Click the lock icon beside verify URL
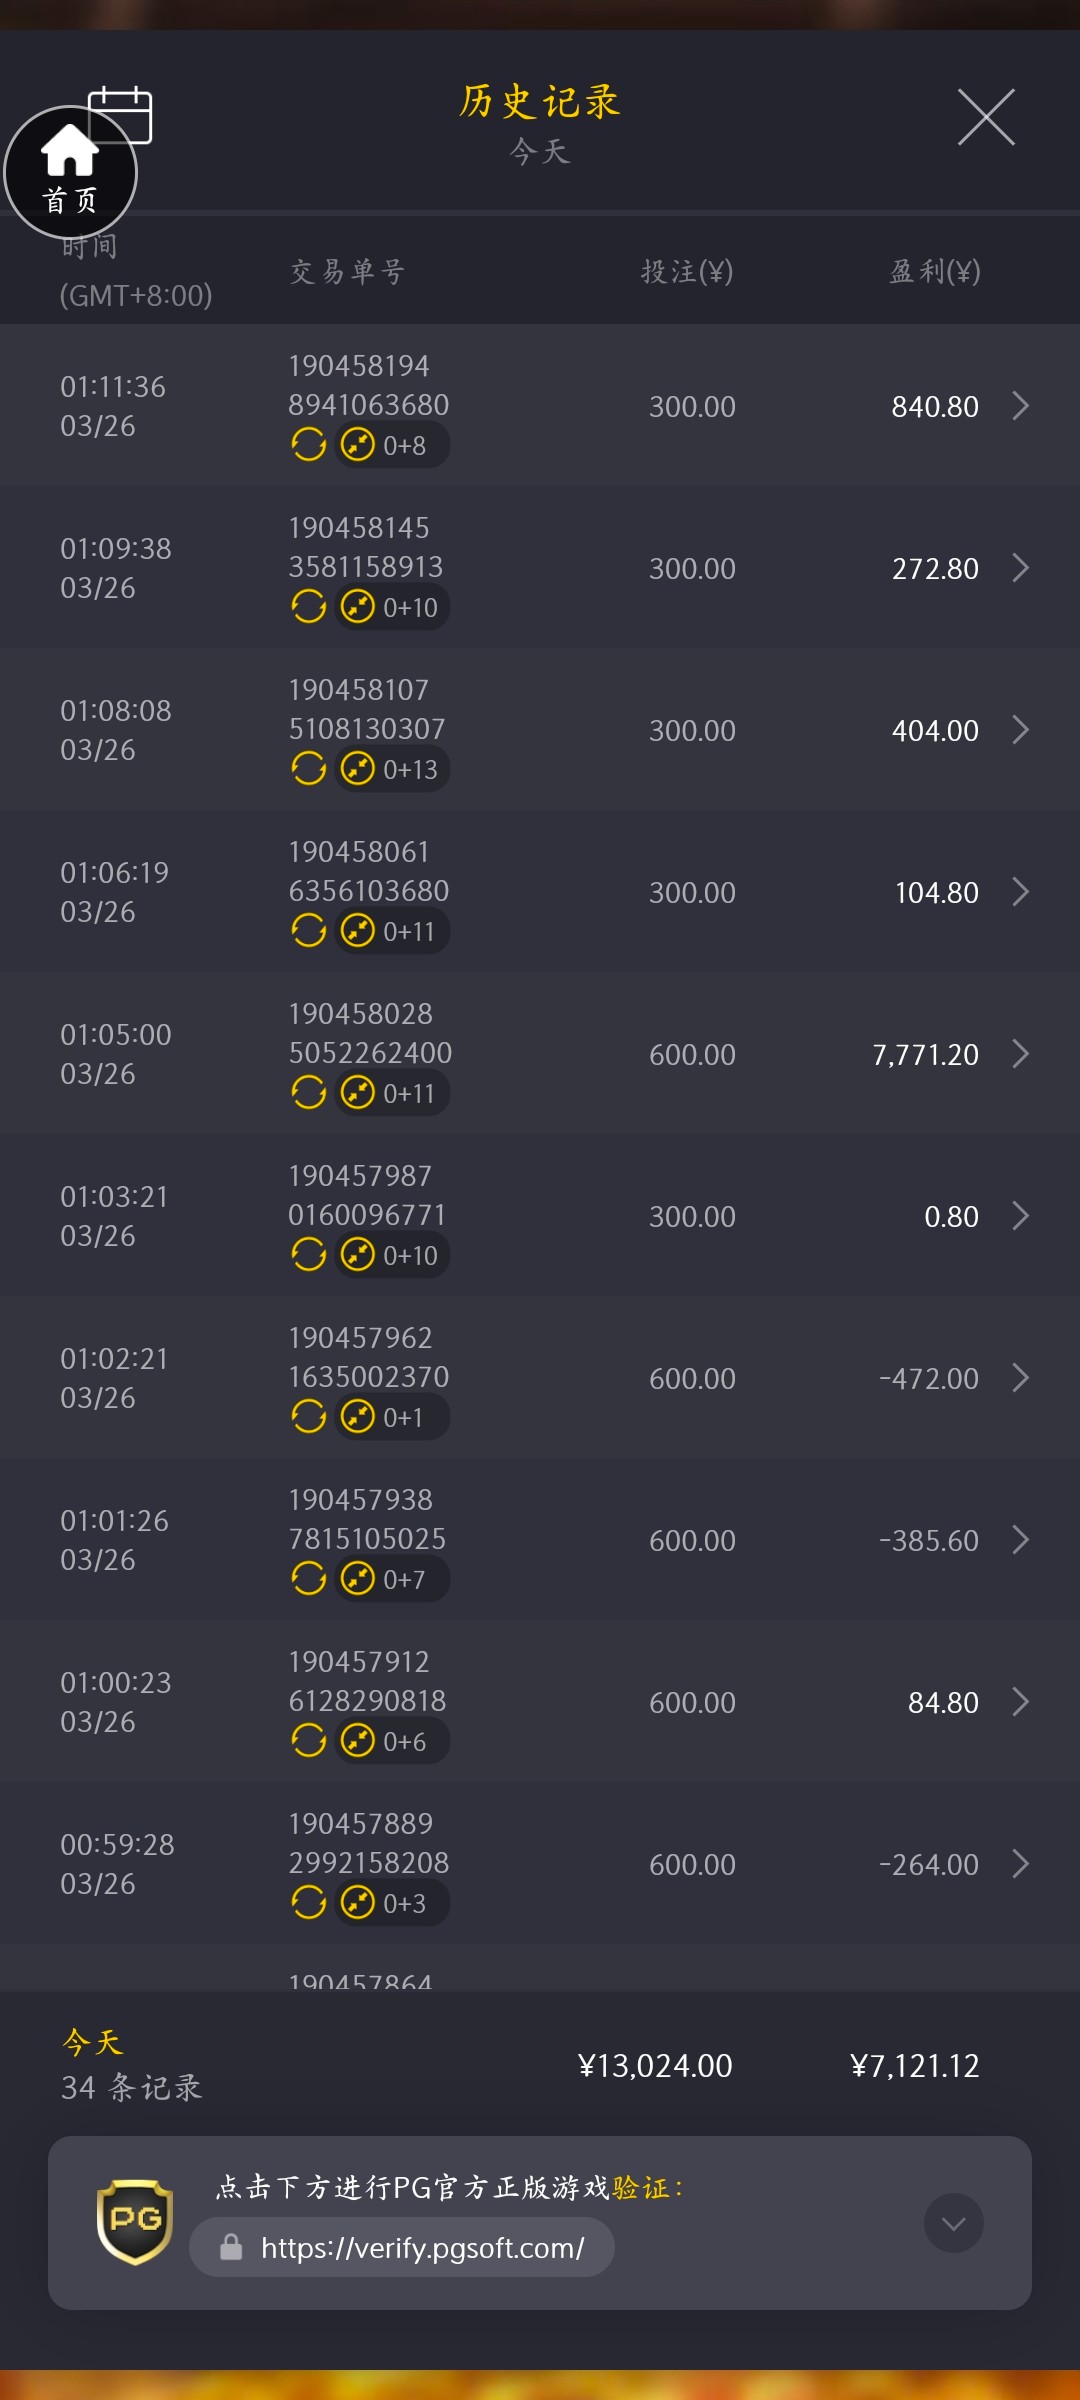 coord(231,2247)
